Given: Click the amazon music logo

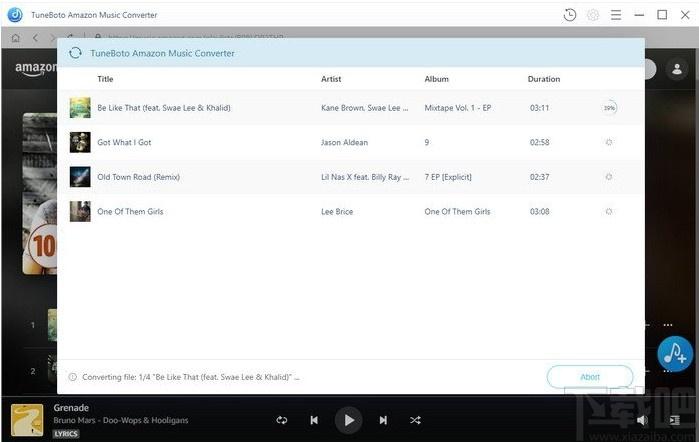Looking at the screenshot, I should (36, 69).
